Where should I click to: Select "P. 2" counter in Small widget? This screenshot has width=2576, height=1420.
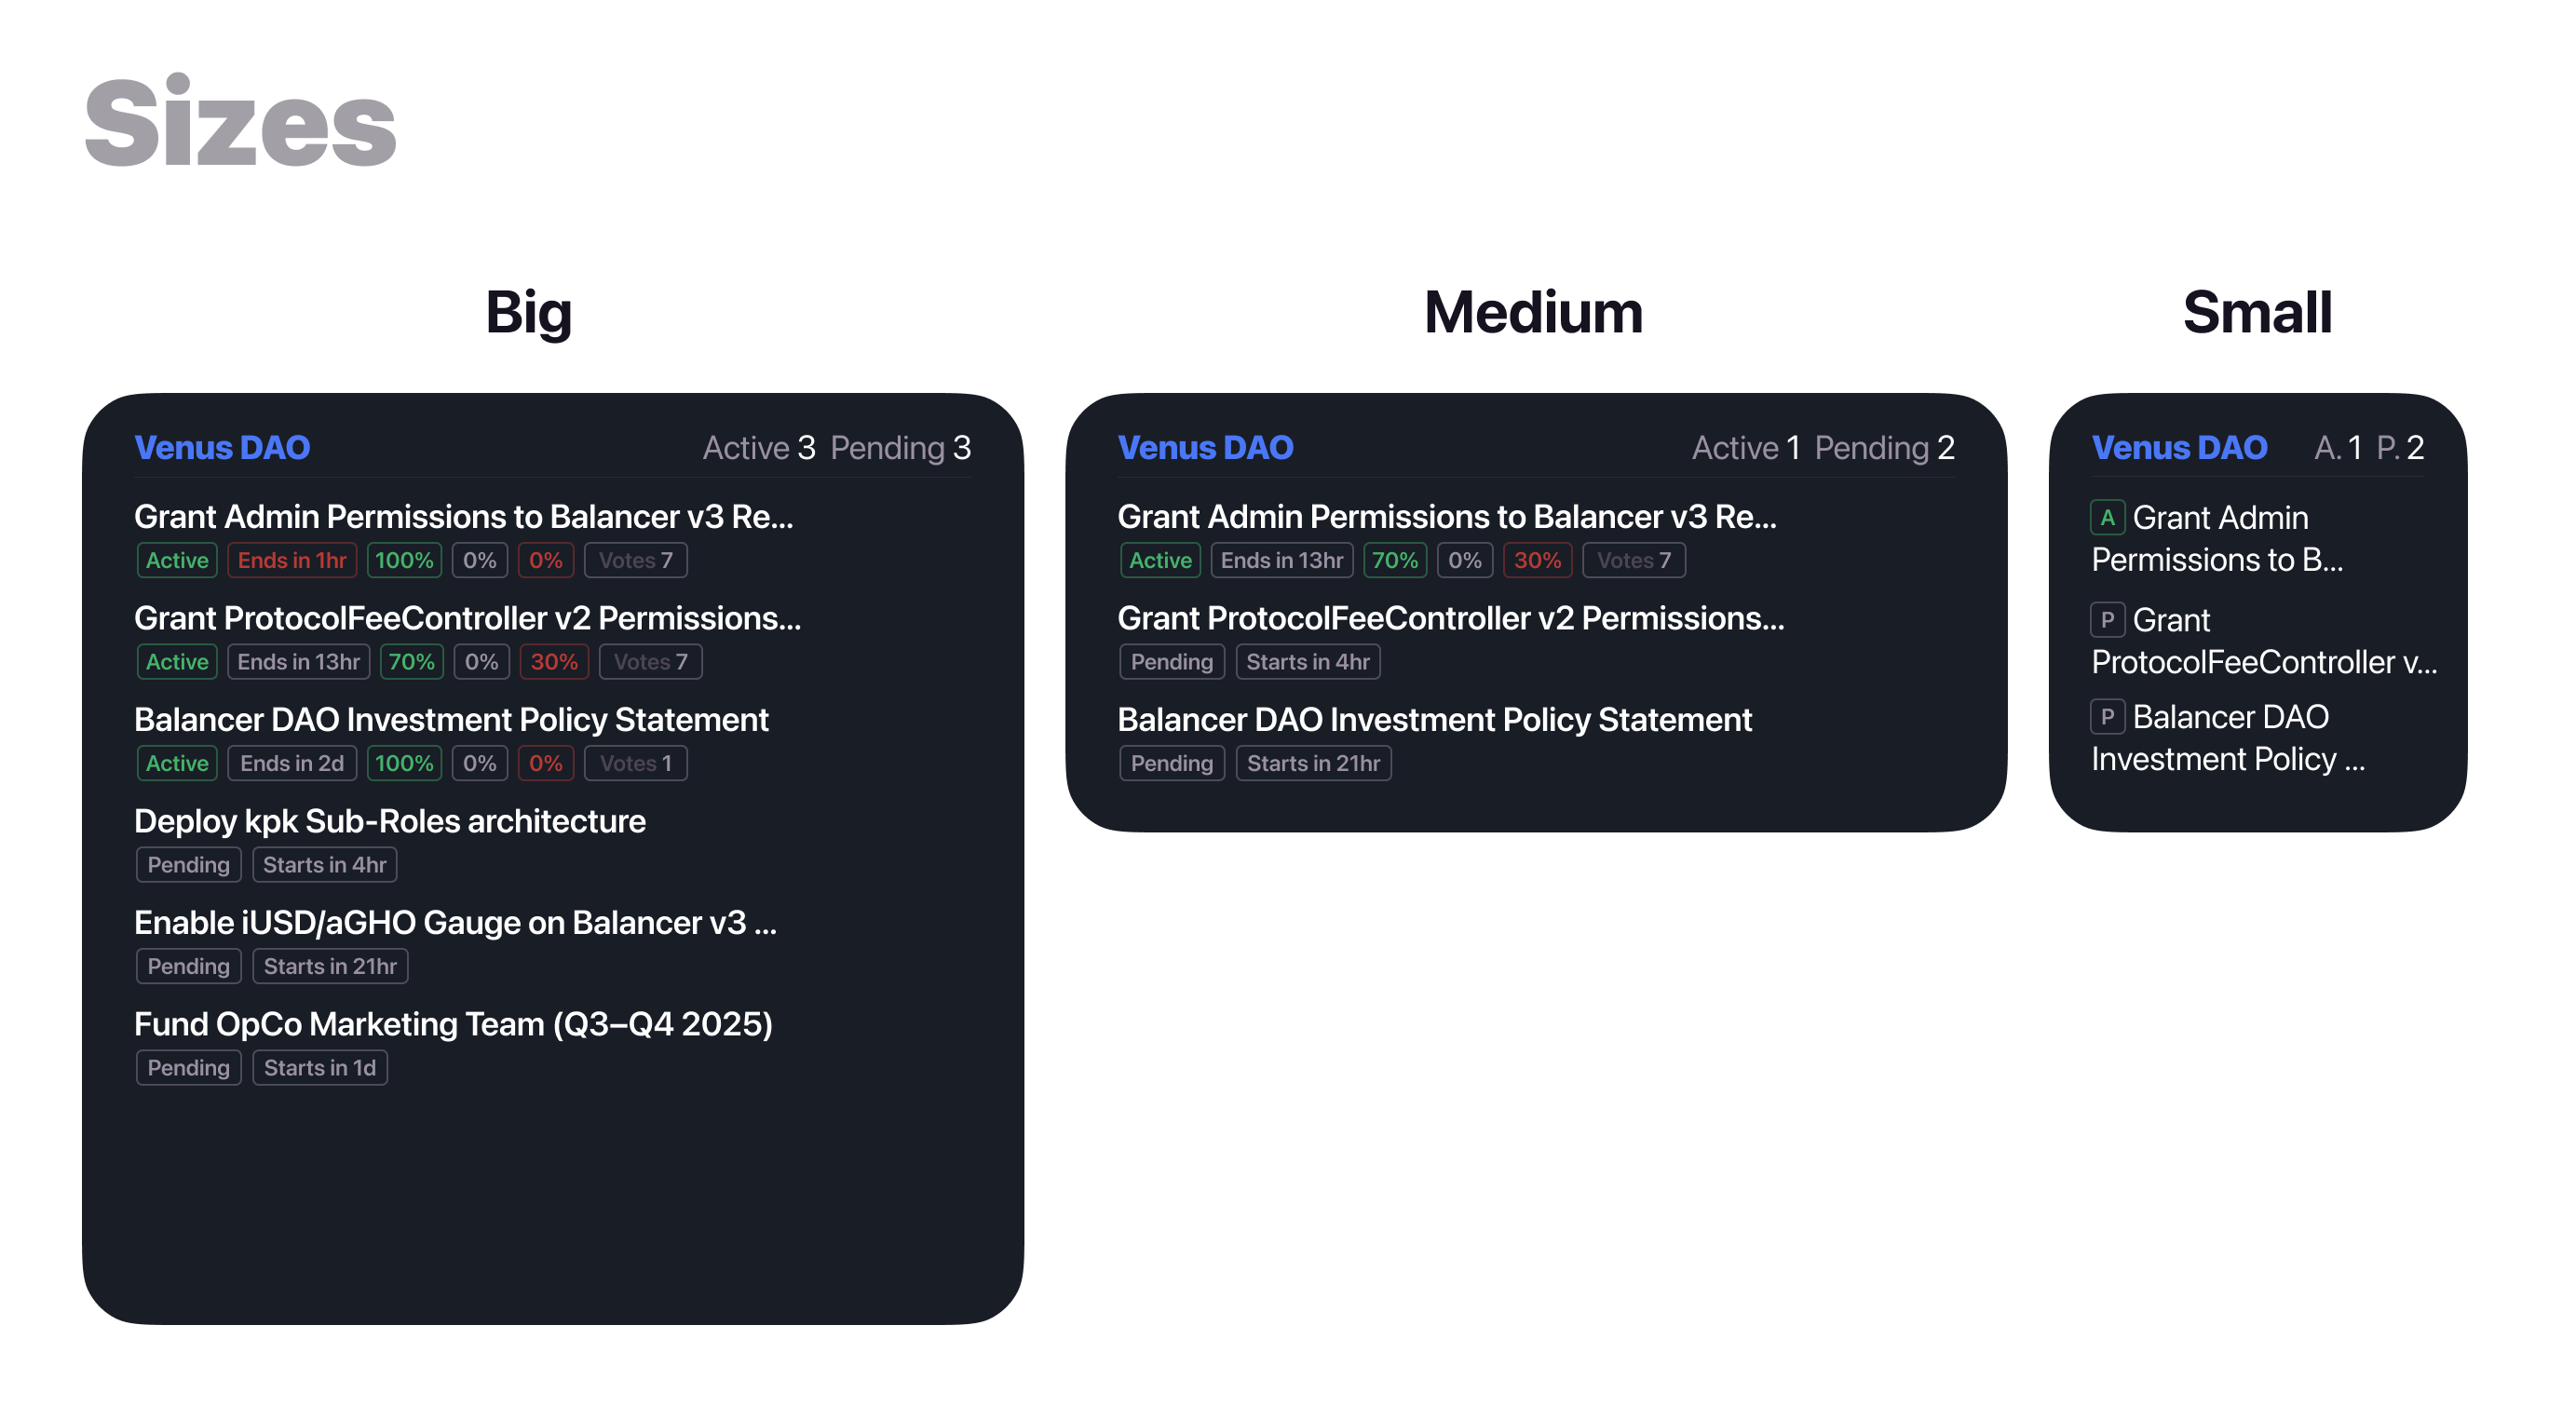click(2400, 447)
